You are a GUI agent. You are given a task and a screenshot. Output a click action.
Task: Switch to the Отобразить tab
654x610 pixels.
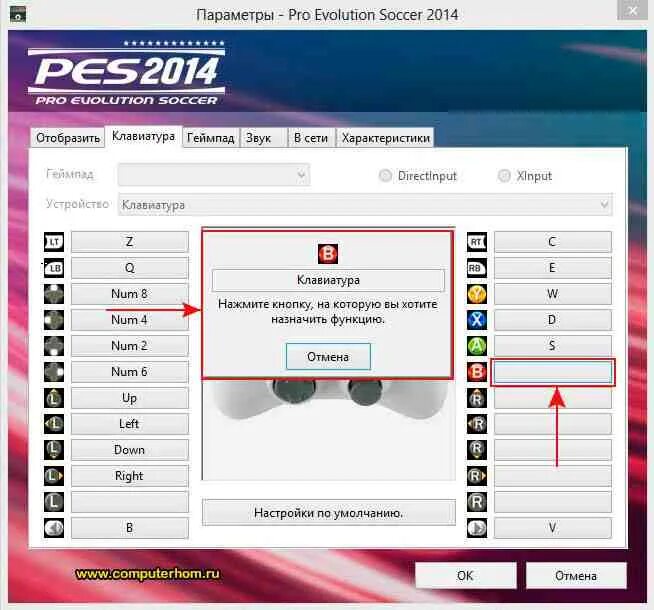coord(68,138)
